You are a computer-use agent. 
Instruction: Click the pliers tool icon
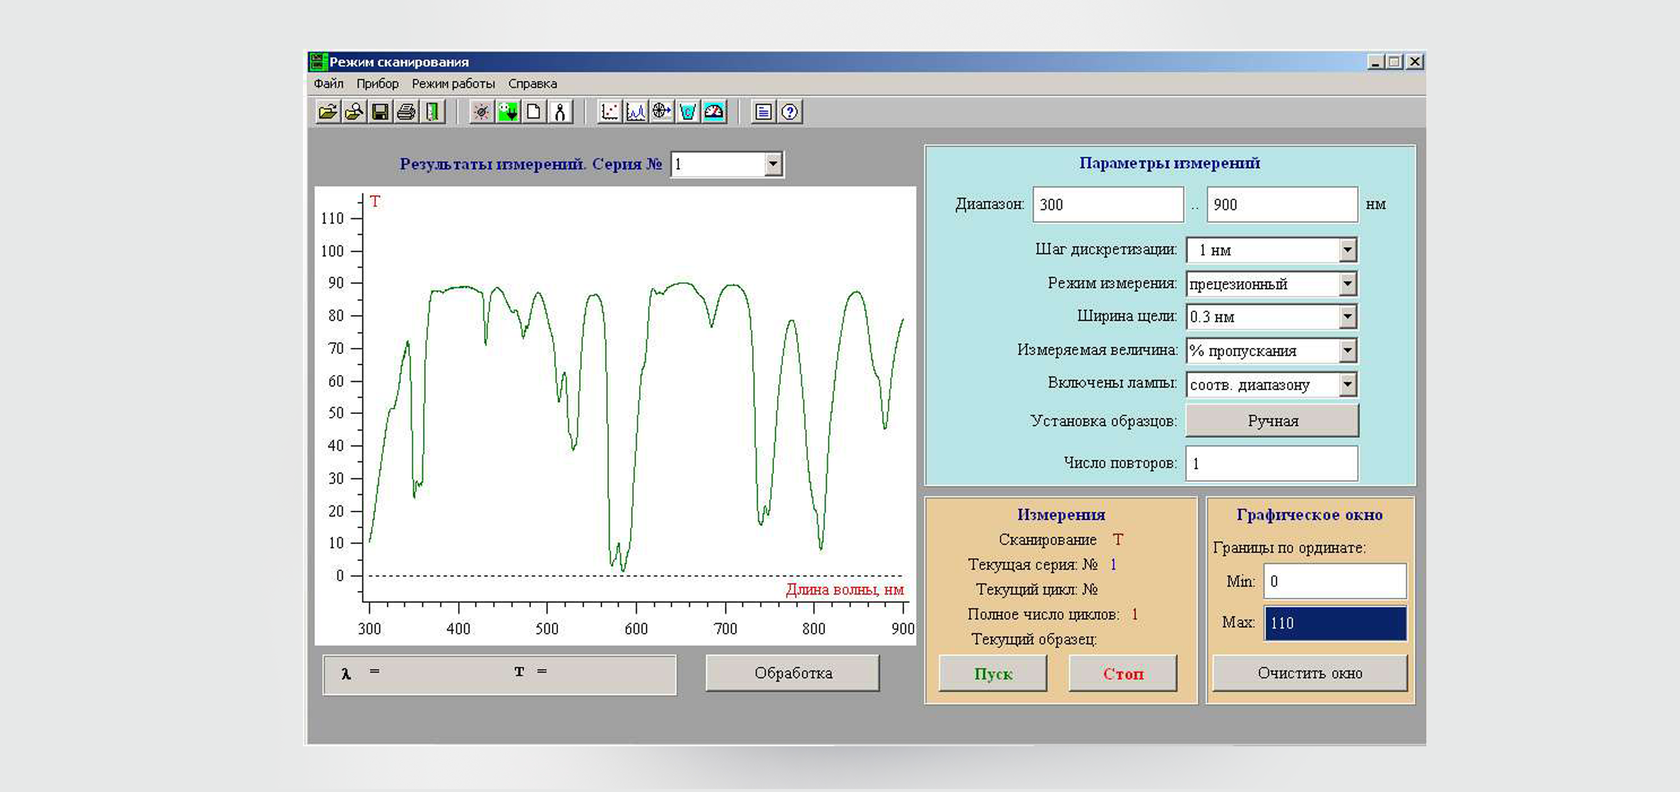(x=560, y=112)
